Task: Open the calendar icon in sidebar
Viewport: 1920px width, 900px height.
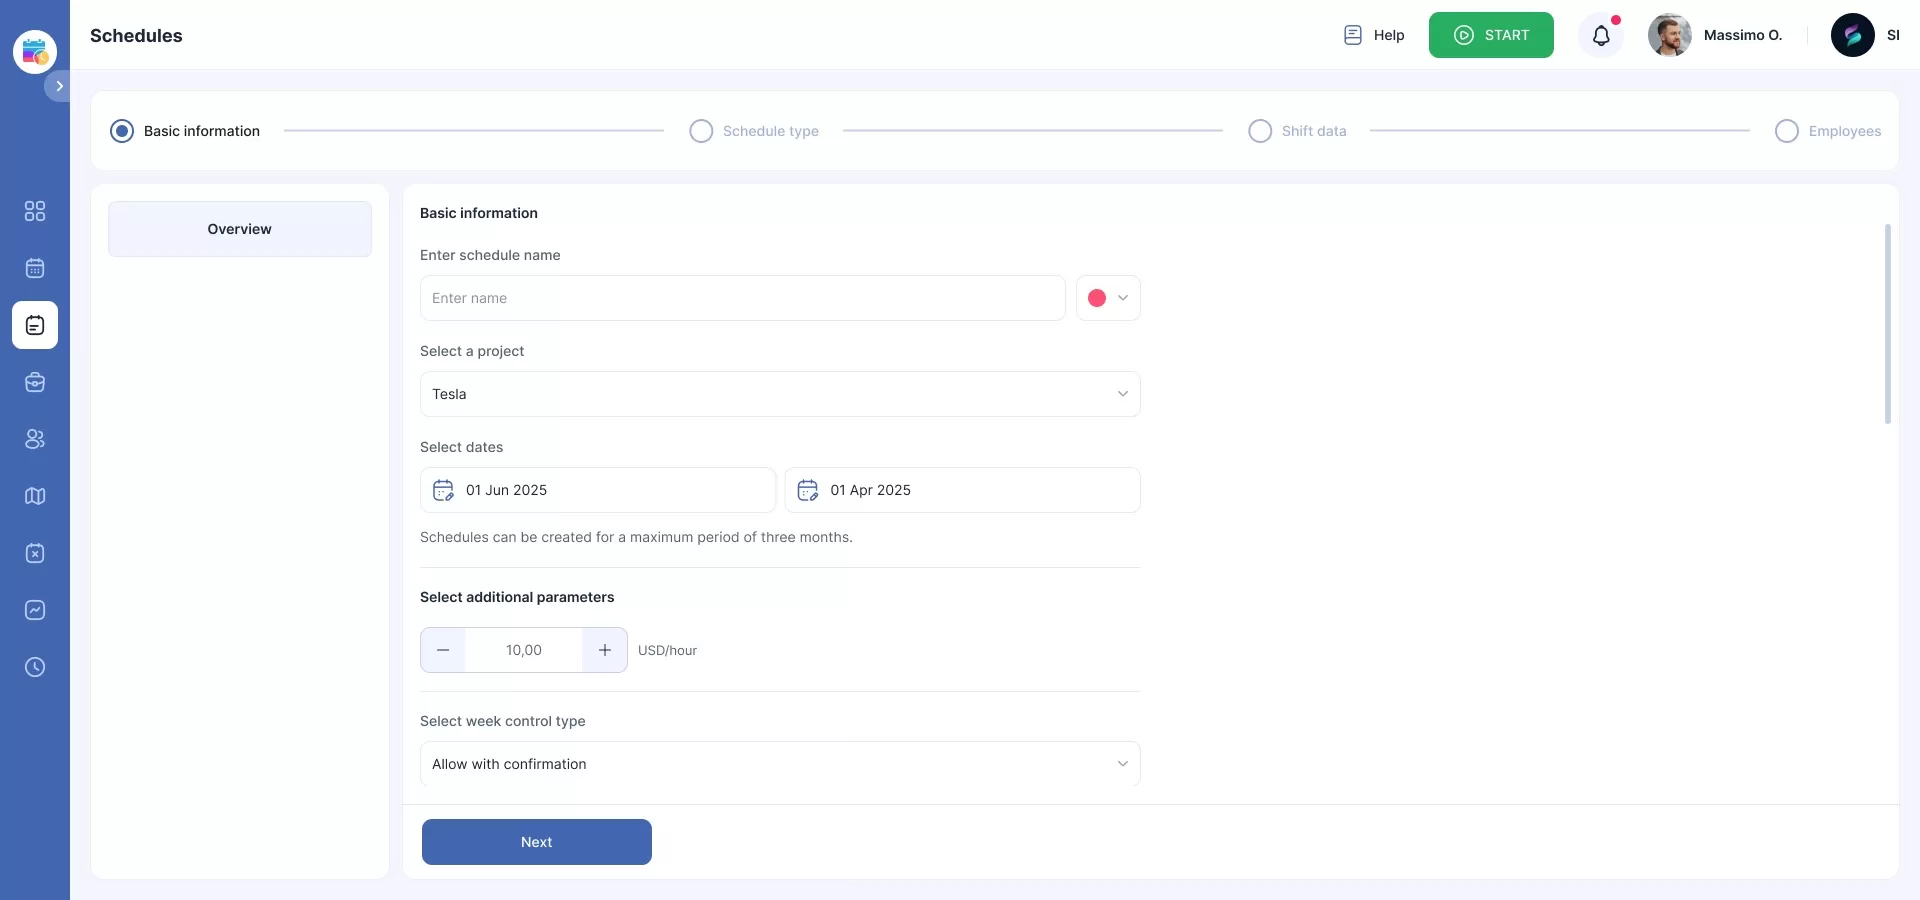Action: coord(35,268)
